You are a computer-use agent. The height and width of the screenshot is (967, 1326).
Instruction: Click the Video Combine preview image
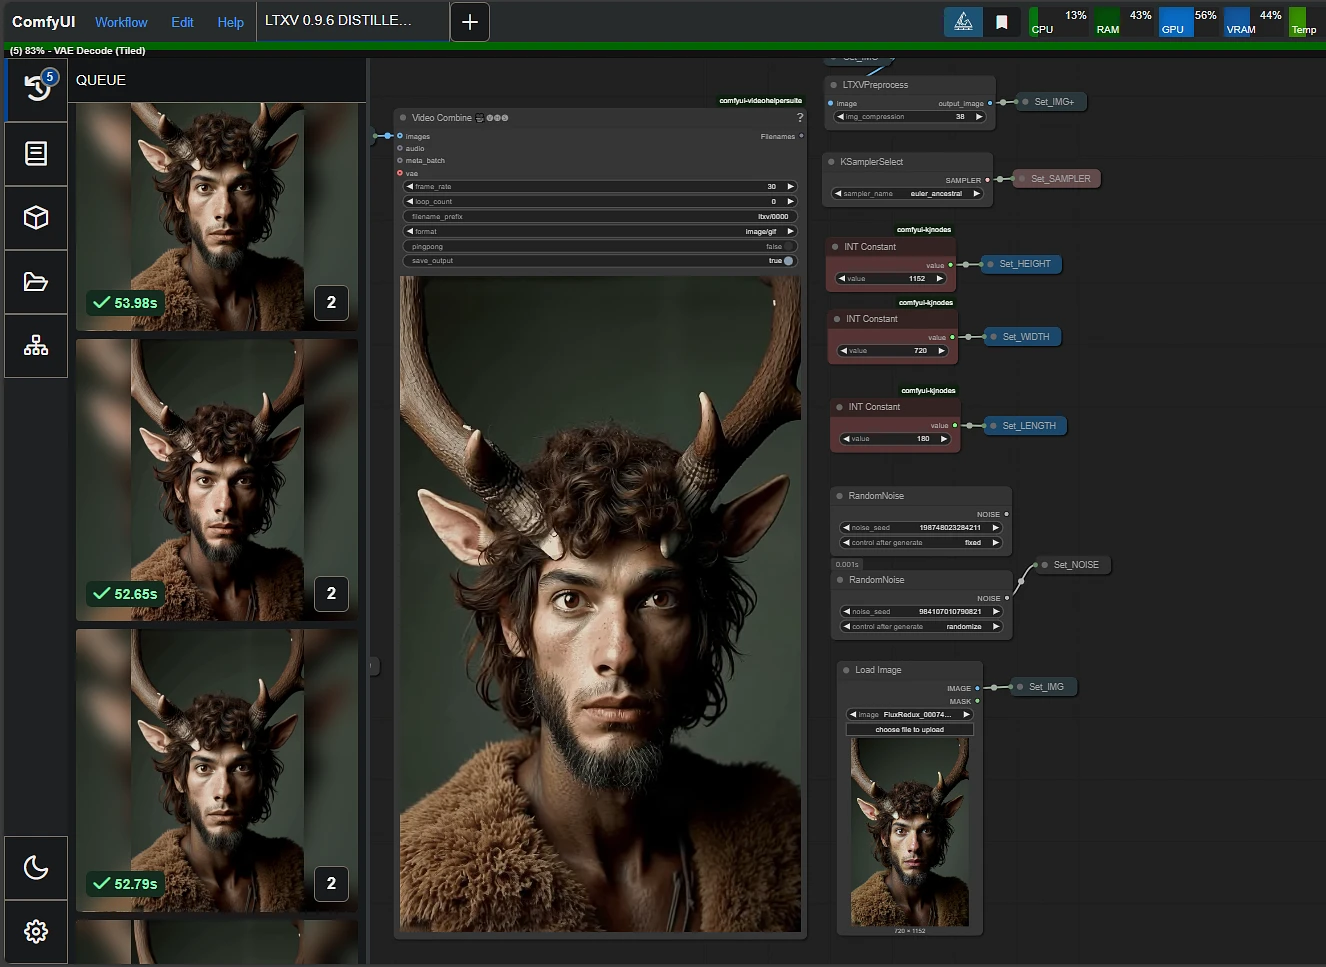pos(600,604)
